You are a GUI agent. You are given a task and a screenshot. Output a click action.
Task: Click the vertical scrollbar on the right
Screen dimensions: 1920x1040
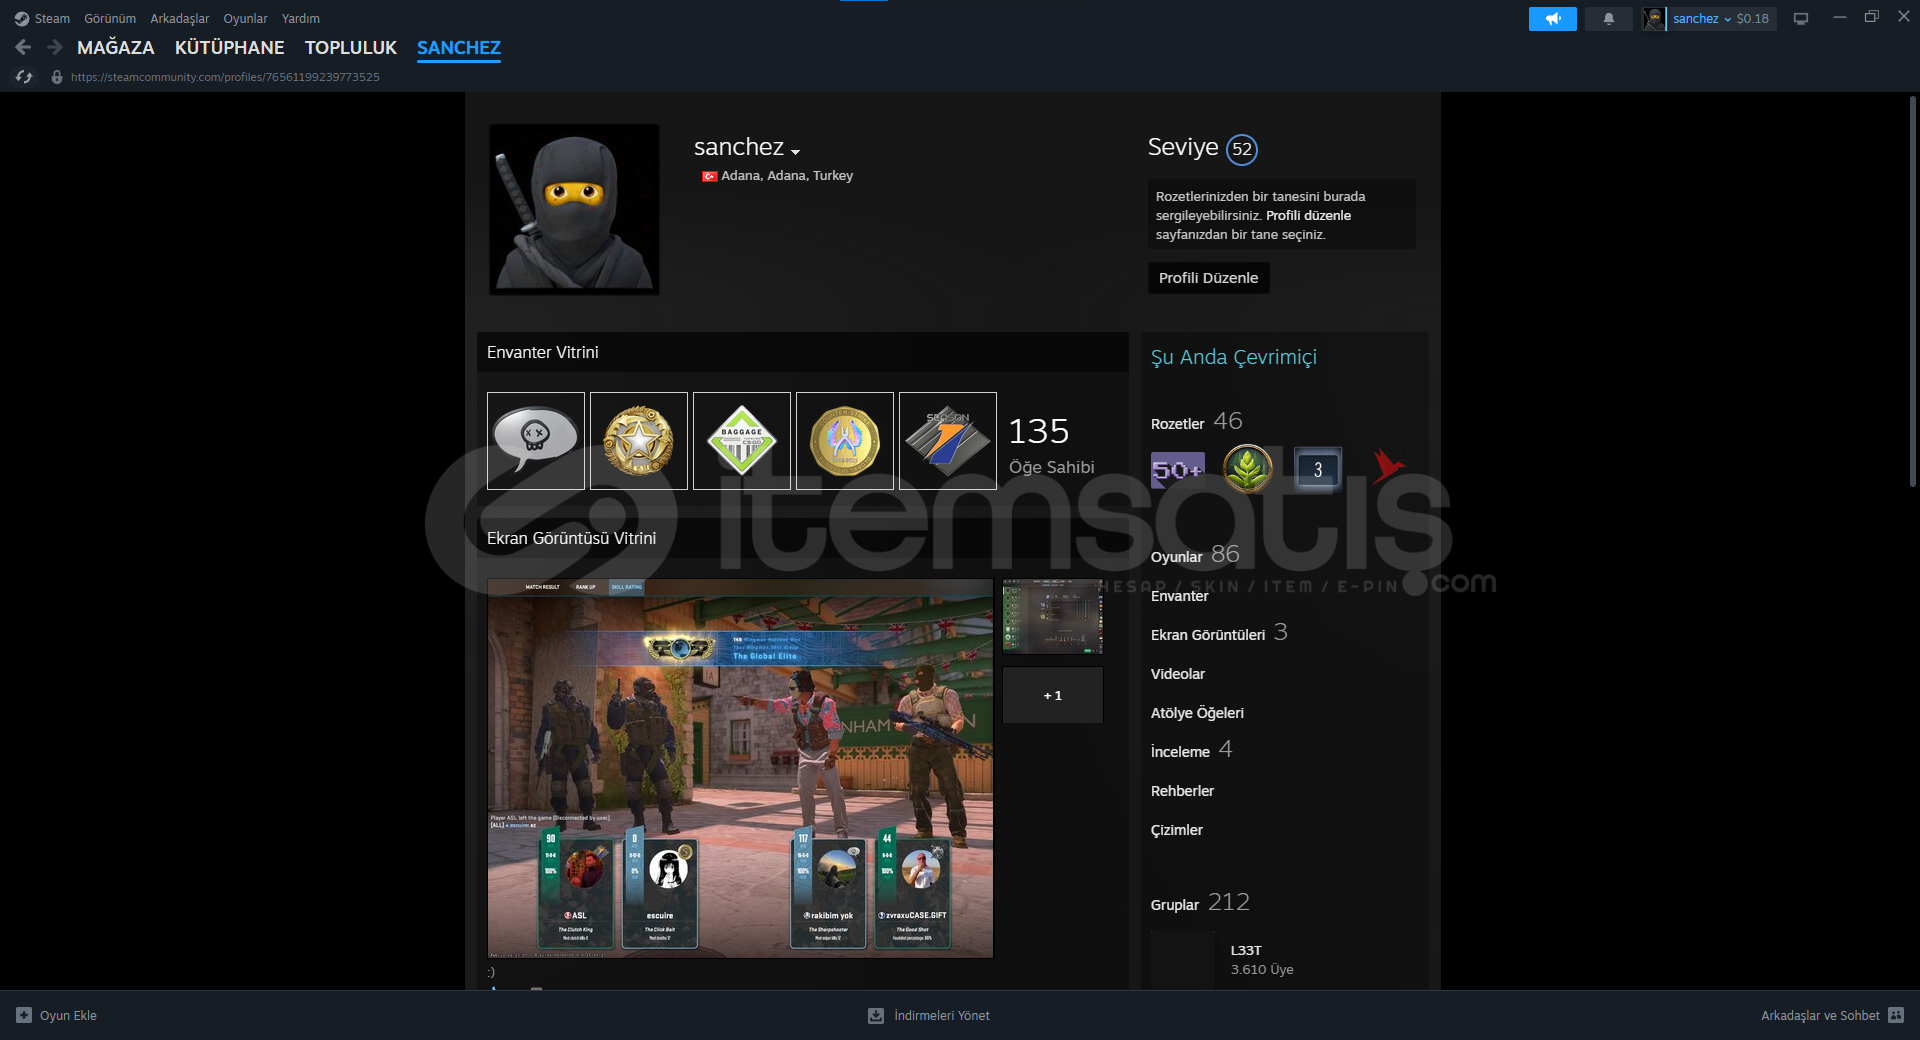1913,292
